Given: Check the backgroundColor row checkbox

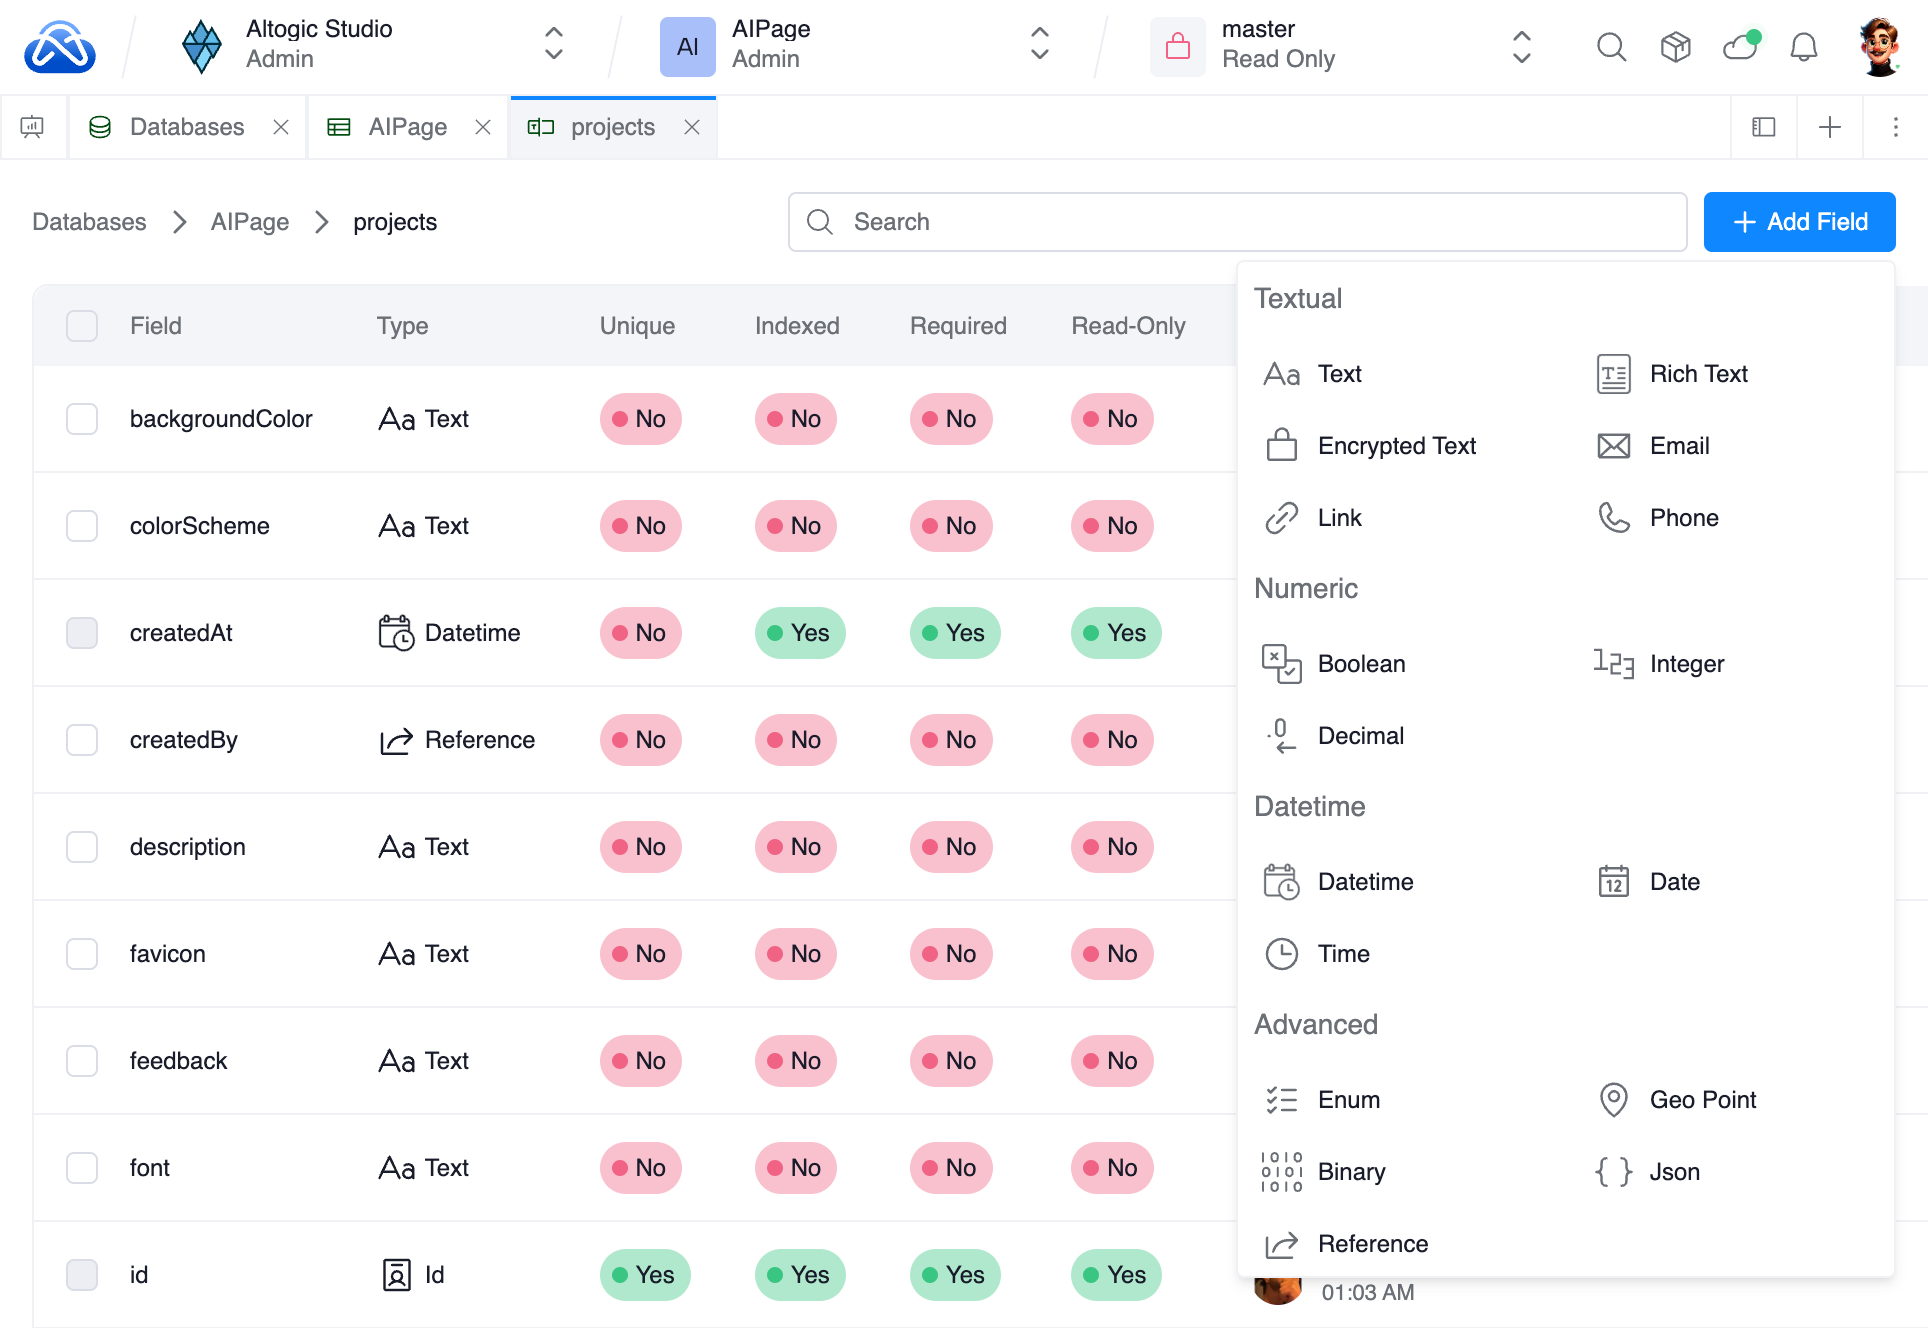Looking at the screenshot, I should tap(82, 419).
